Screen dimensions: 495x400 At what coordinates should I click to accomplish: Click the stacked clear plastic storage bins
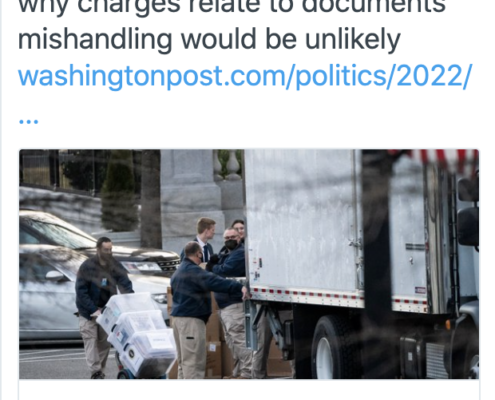pyautogui.click(x=138, y=333)
